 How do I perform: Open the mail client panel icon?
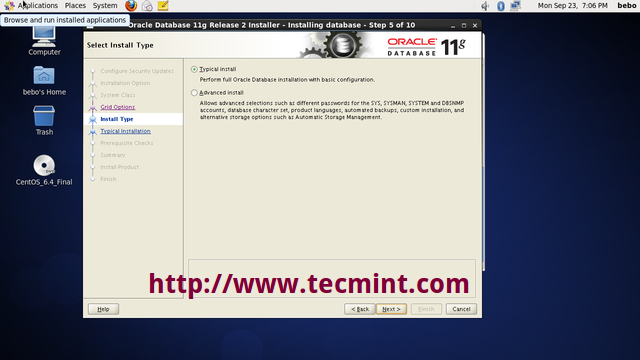pyautogui.click(x=147, y=5)
